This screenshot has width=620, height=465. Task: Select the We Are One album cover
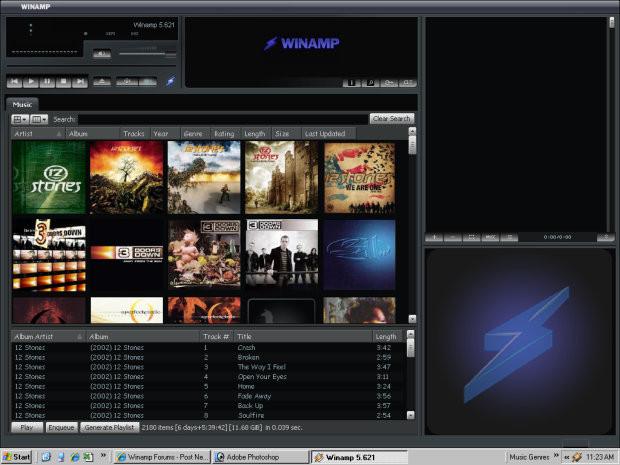click(x=359, y=178)
